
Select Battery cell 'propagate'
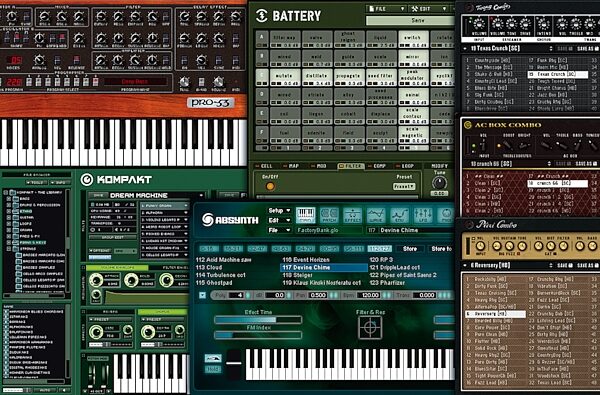pyautogui.click(x=349, y=78)
